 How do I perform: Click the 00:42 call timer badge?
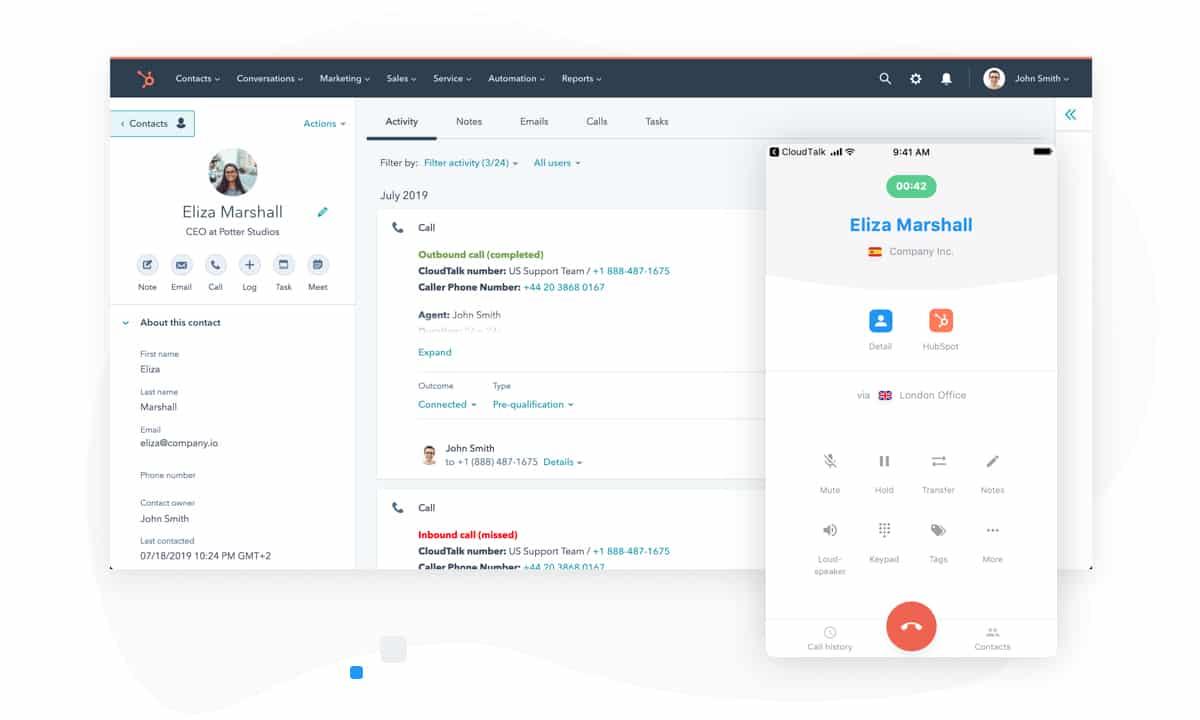911,186
